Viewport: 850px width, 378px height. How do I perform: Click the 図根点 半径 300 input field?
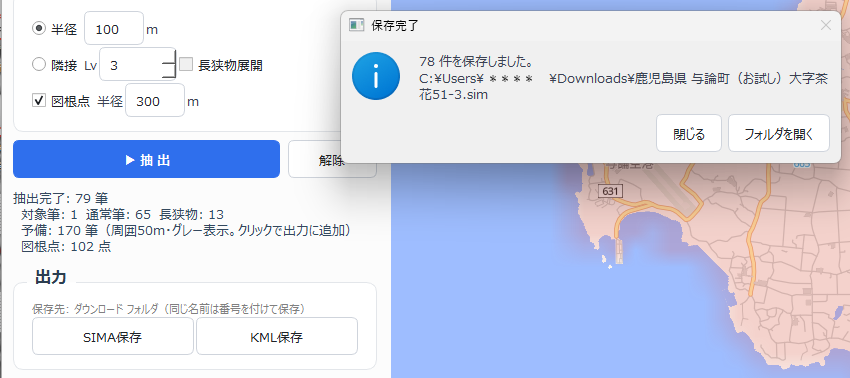[155, 101]
